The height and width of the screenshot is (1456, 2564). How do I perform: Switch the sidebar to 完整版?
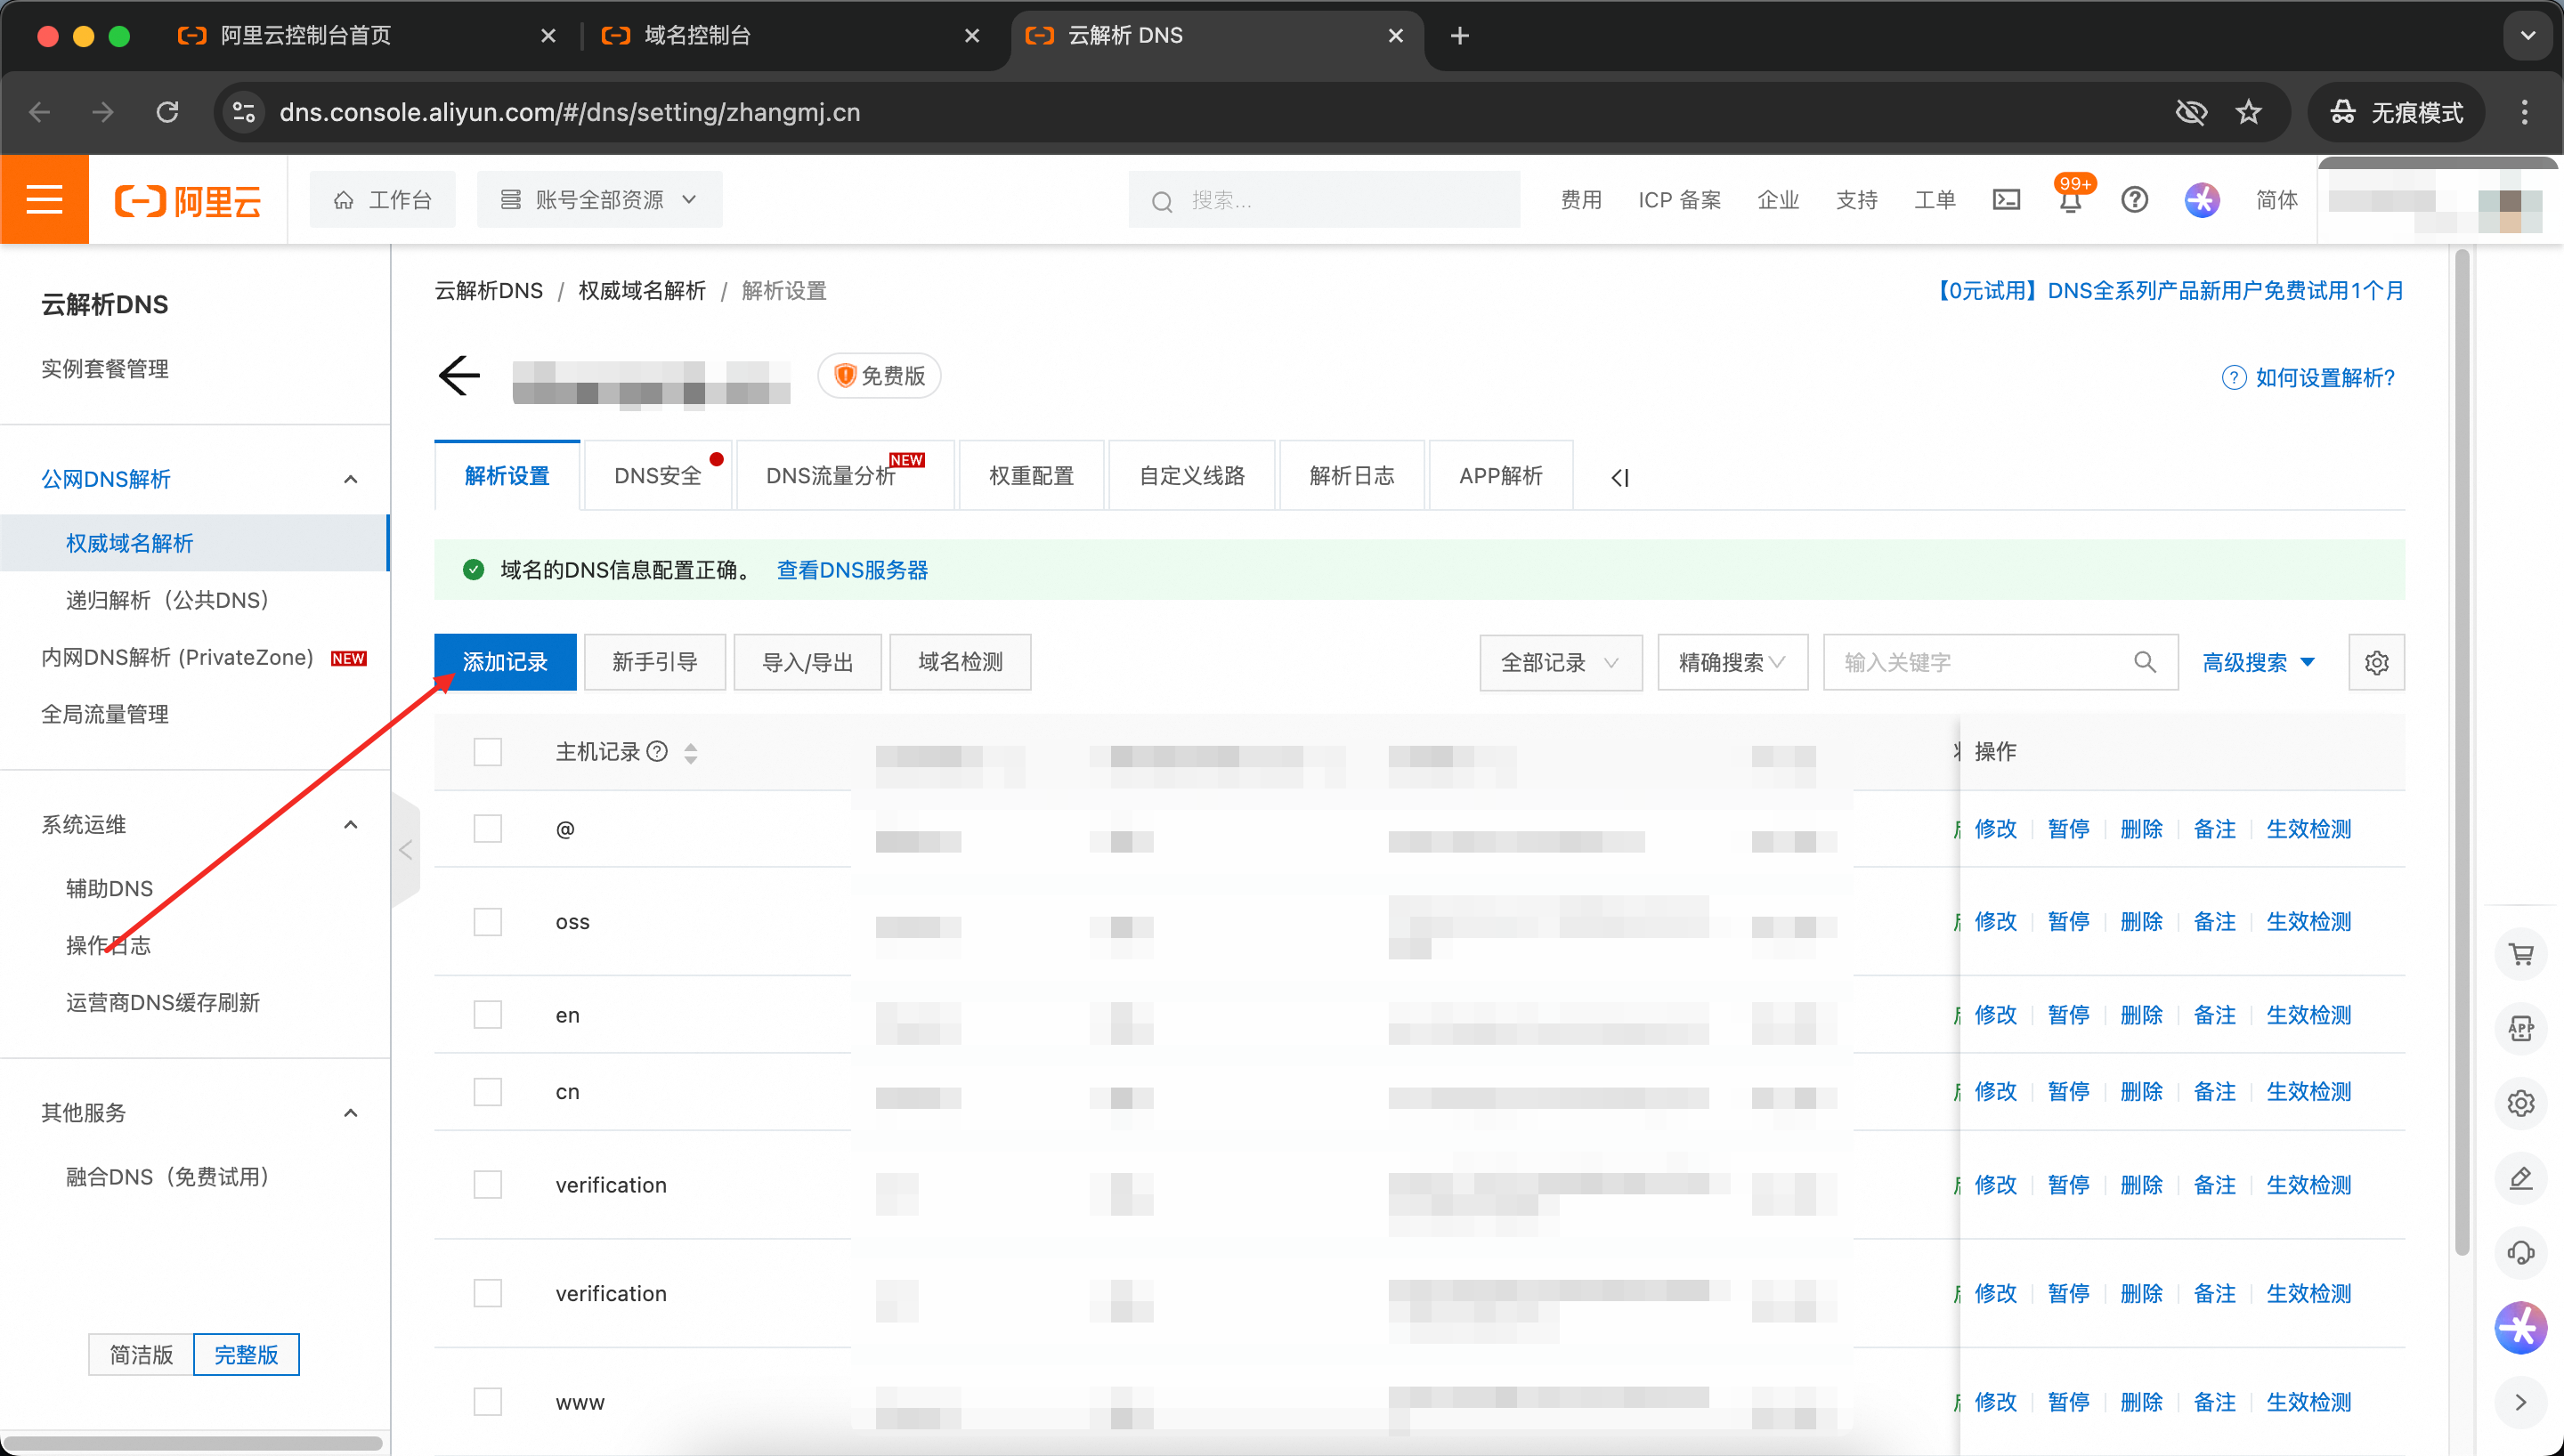pos(246,1354)
